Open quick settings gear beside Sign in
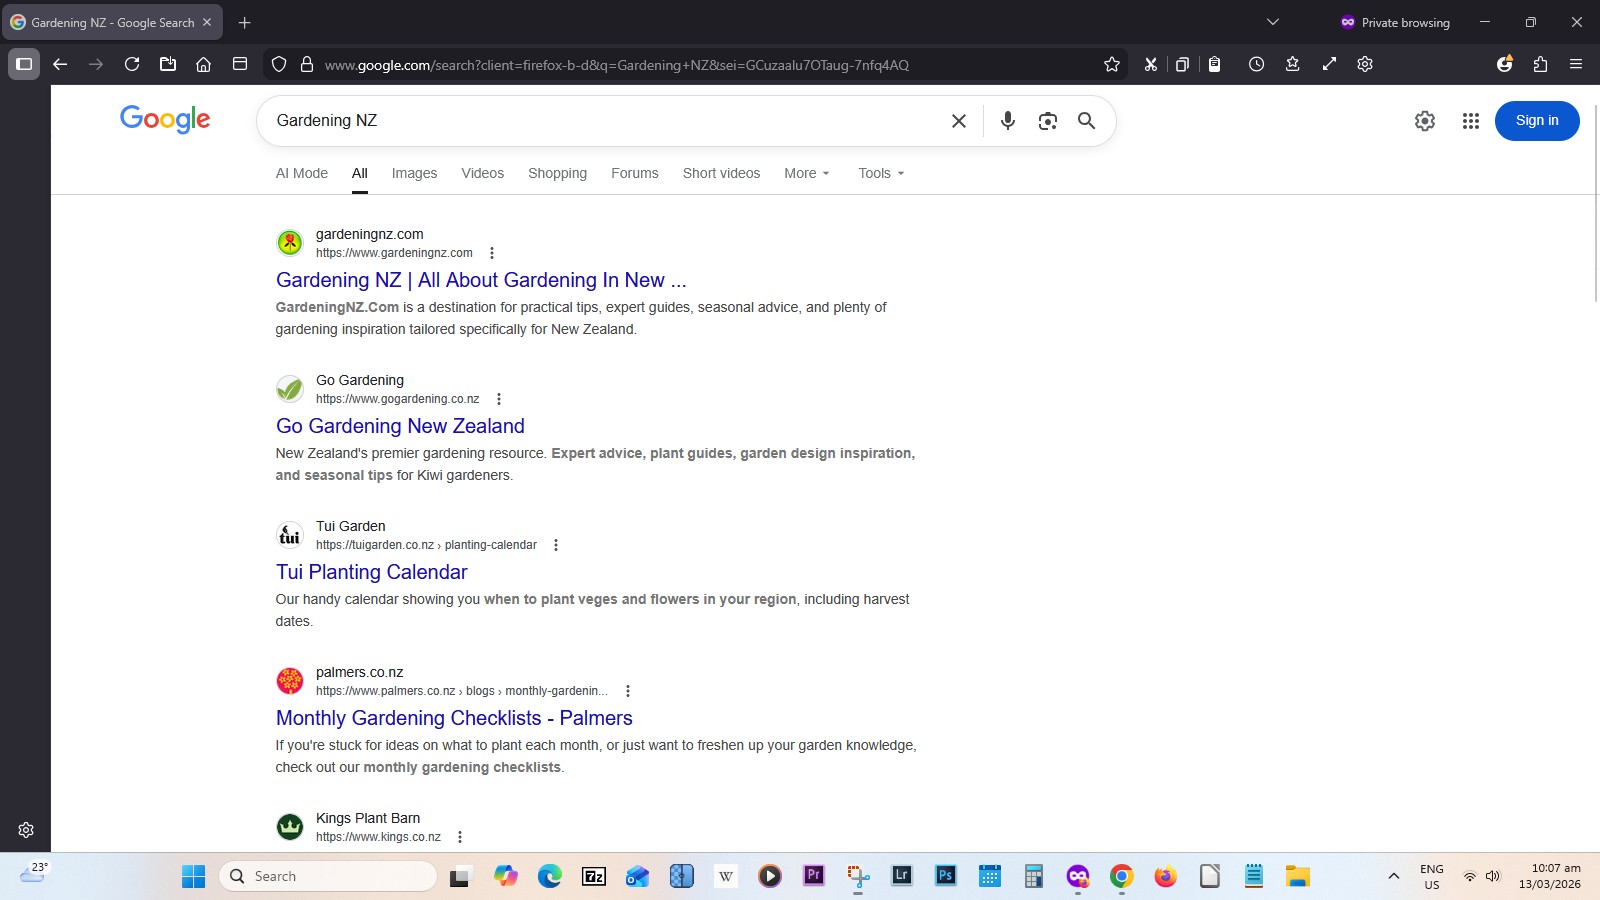This screenshot has width=1600, height=900. click(x=1424, y=120)
